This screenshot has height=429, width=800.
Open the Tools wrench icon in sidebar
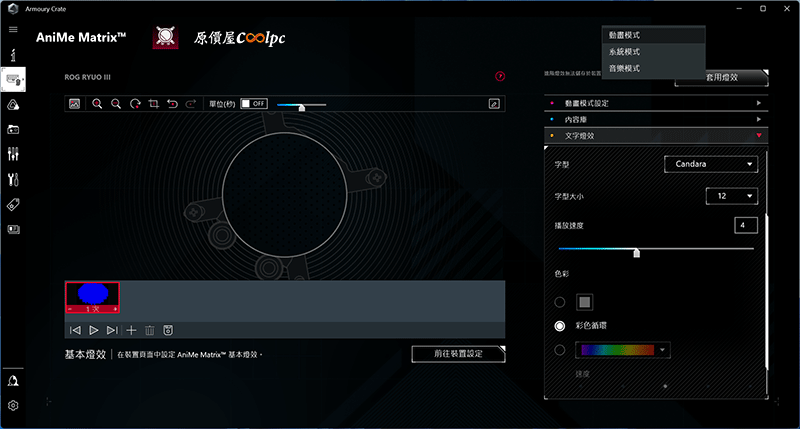(x=13, y=180)
